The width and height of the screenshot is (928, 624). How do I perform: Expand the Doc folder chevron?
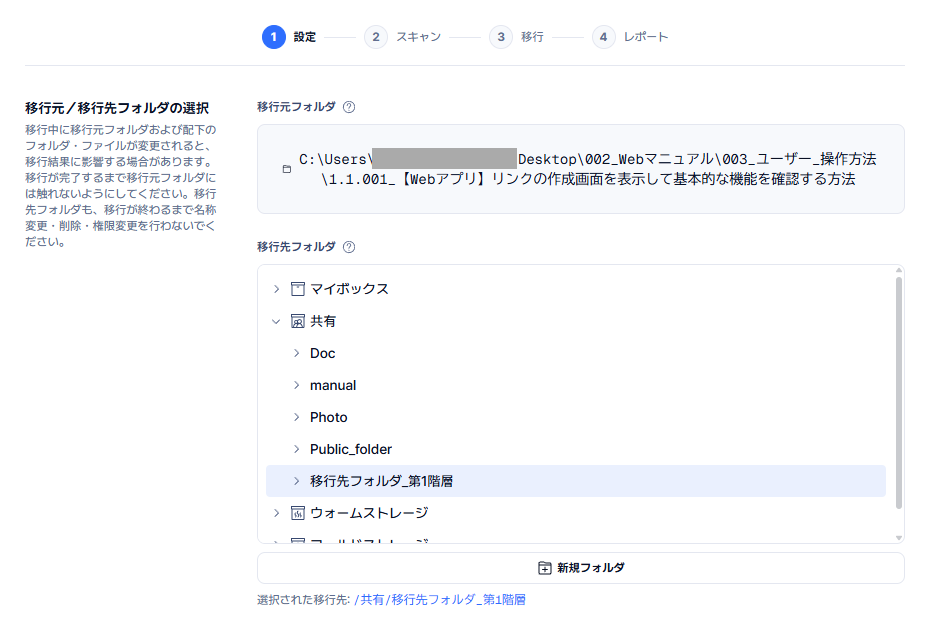tap(297, 353)
